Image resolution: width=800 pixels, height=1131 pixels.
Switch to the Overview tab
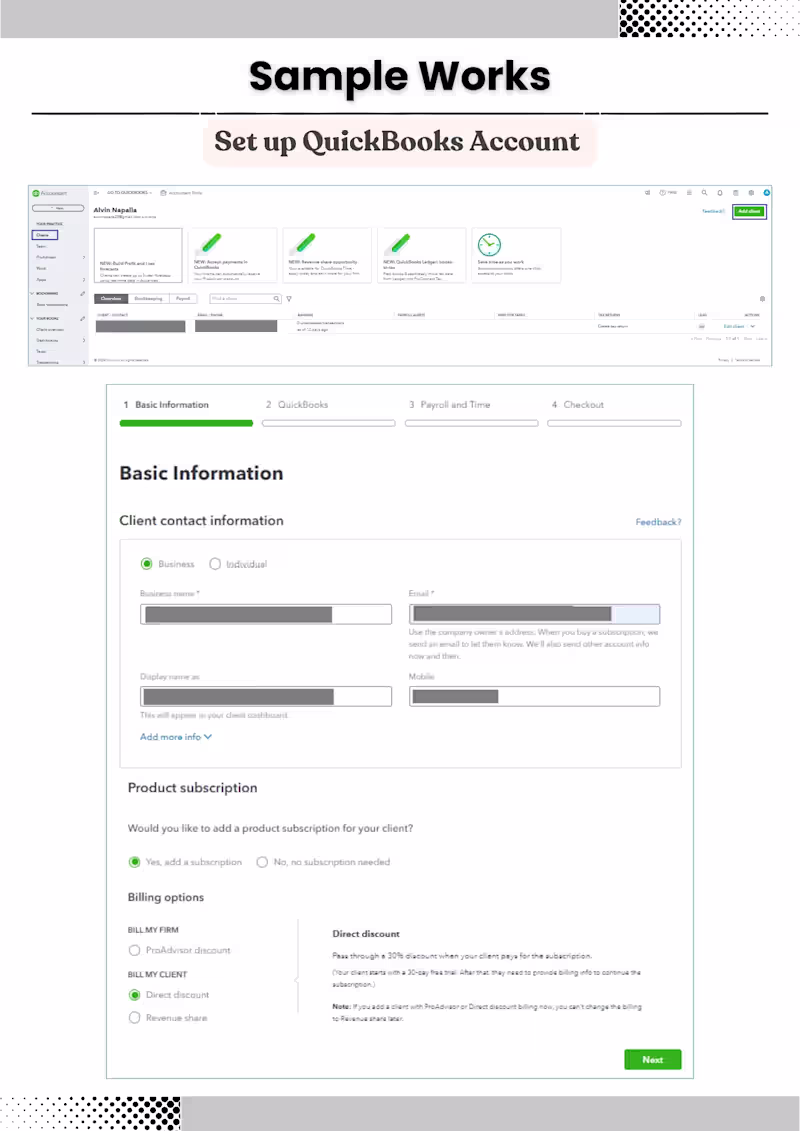(x=111, y=299)
